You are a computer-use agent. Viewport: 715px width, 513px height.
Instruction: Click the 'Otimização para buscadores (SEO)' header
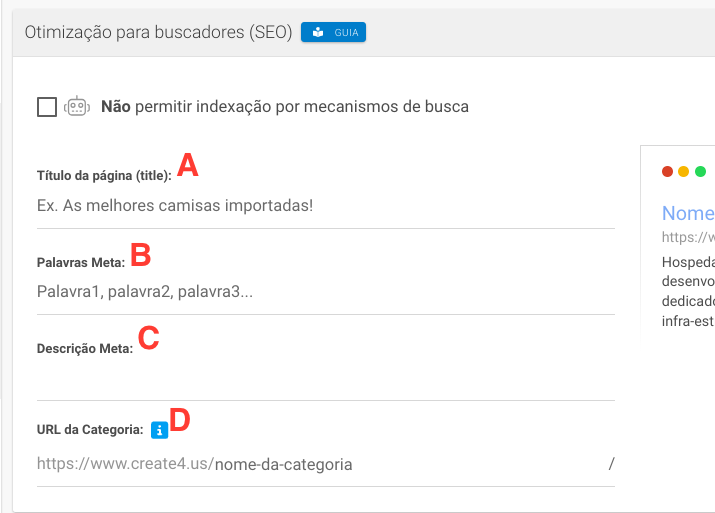[x=158, y=33]
